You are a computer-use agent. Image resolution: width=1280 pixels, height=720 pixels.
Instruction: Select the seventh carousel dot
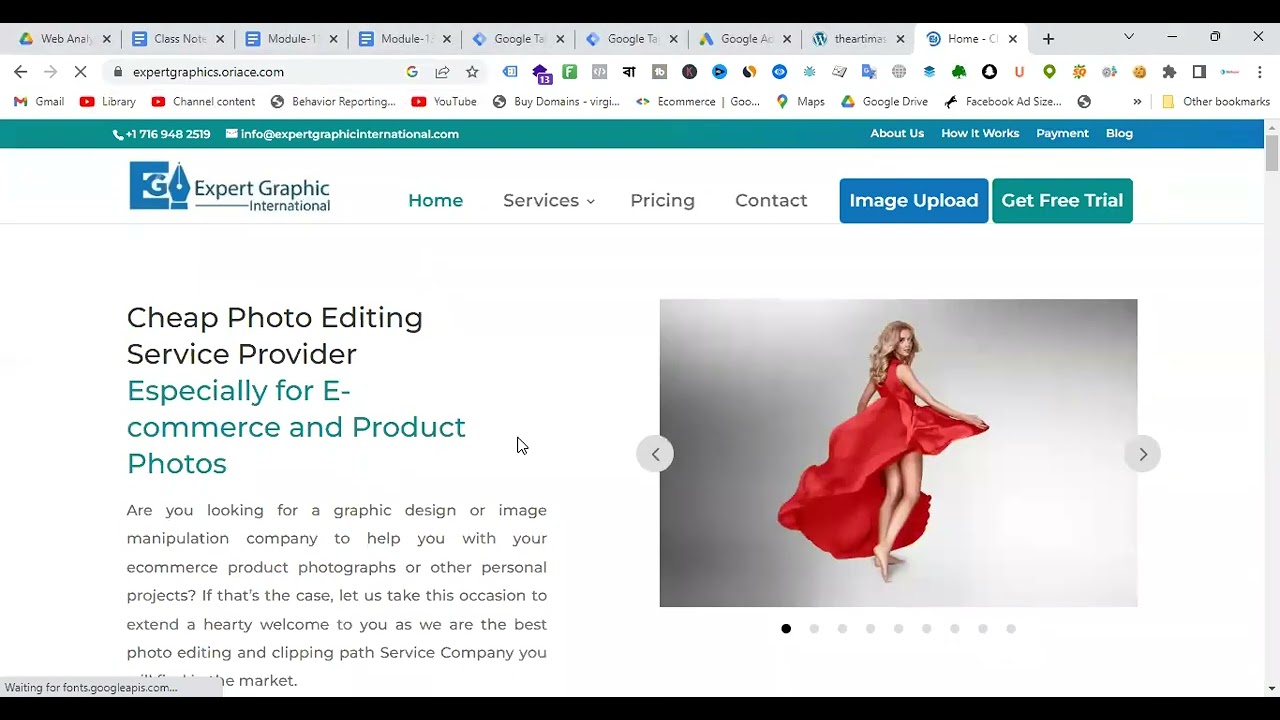[x=954, y=629]
